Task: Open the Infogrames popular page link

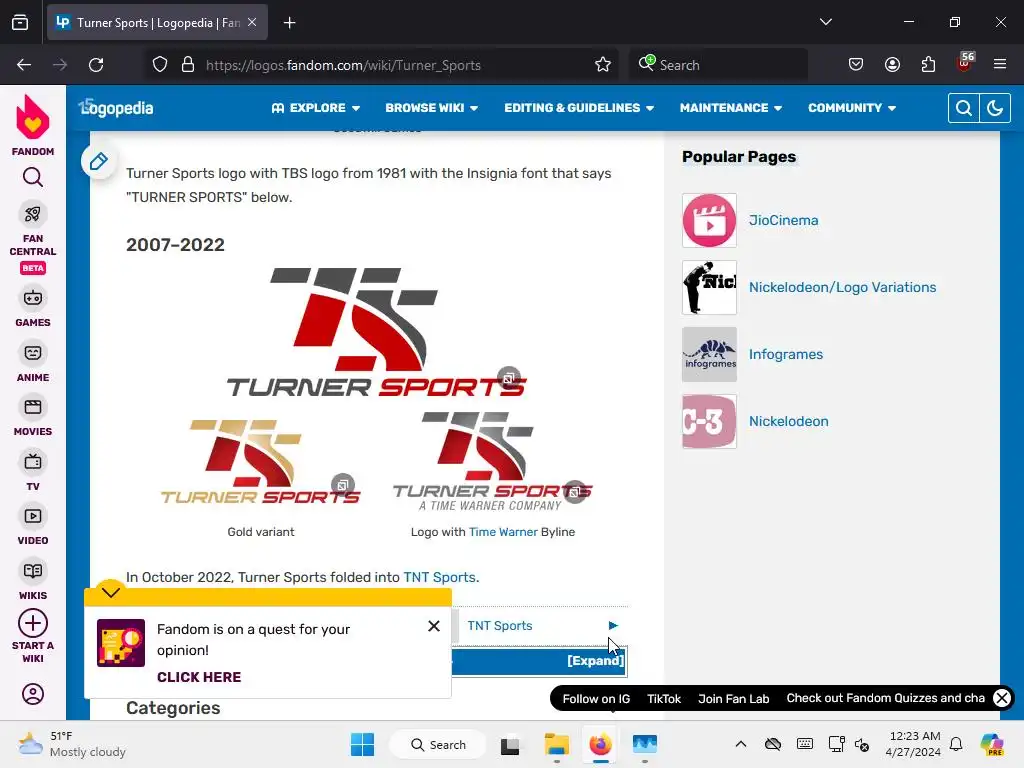Action: click(x=786, y=355)
